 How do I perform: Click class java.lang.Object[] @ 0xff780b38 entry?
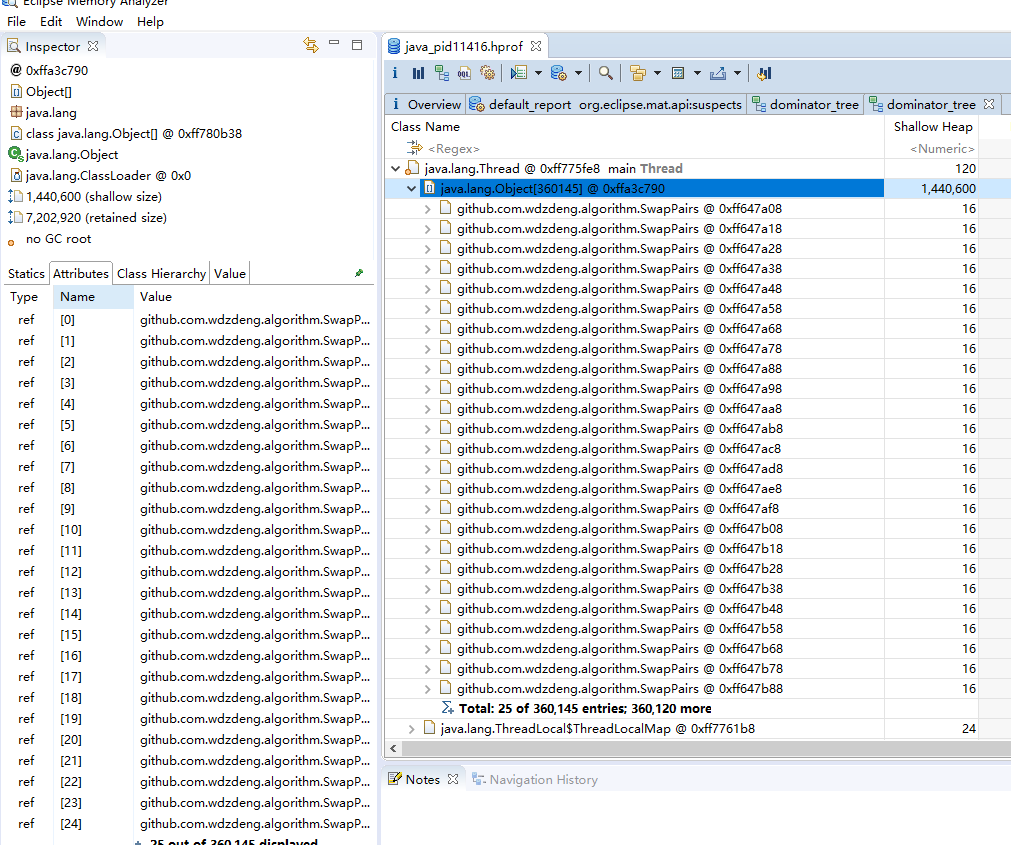click(126, 133)
